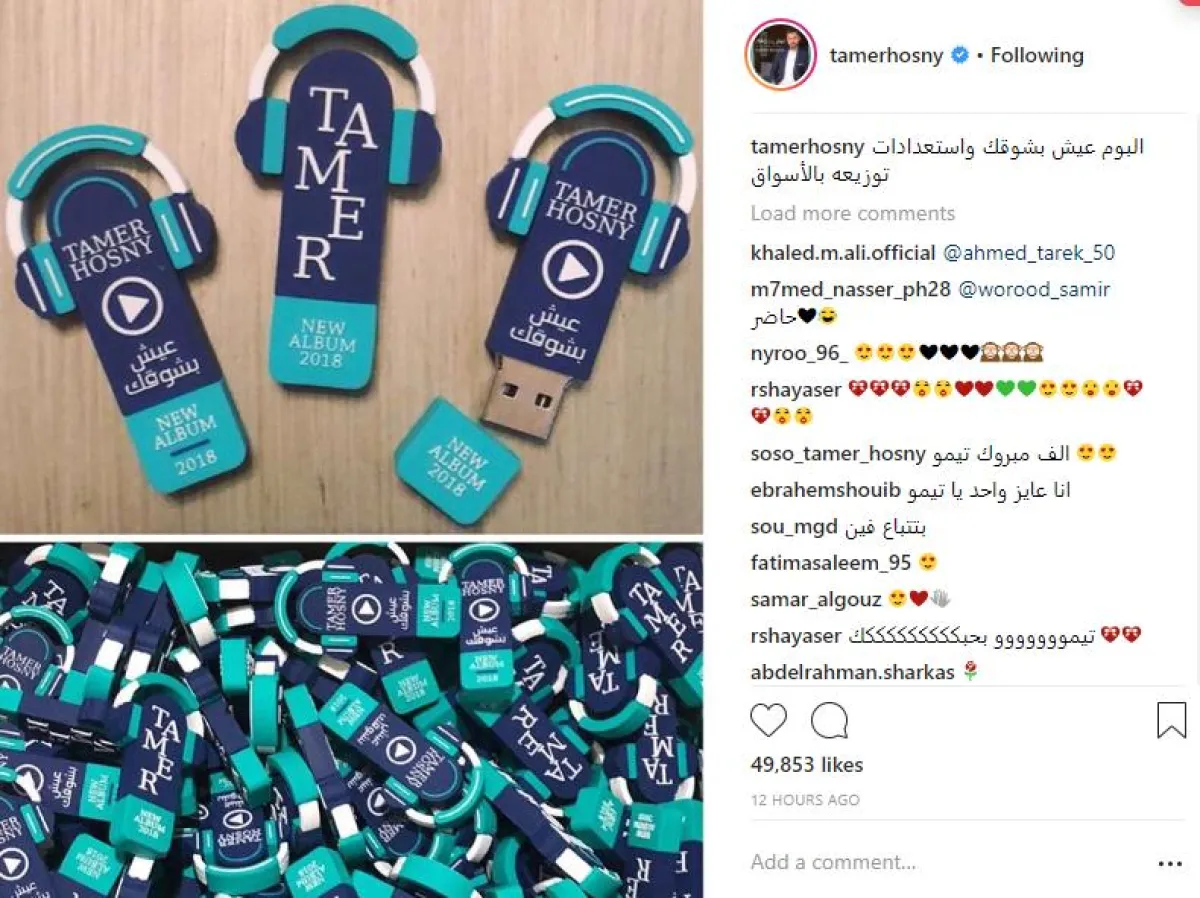
Task: Open soso_tamer_hosny commenter profile
Action: [838, 454]
